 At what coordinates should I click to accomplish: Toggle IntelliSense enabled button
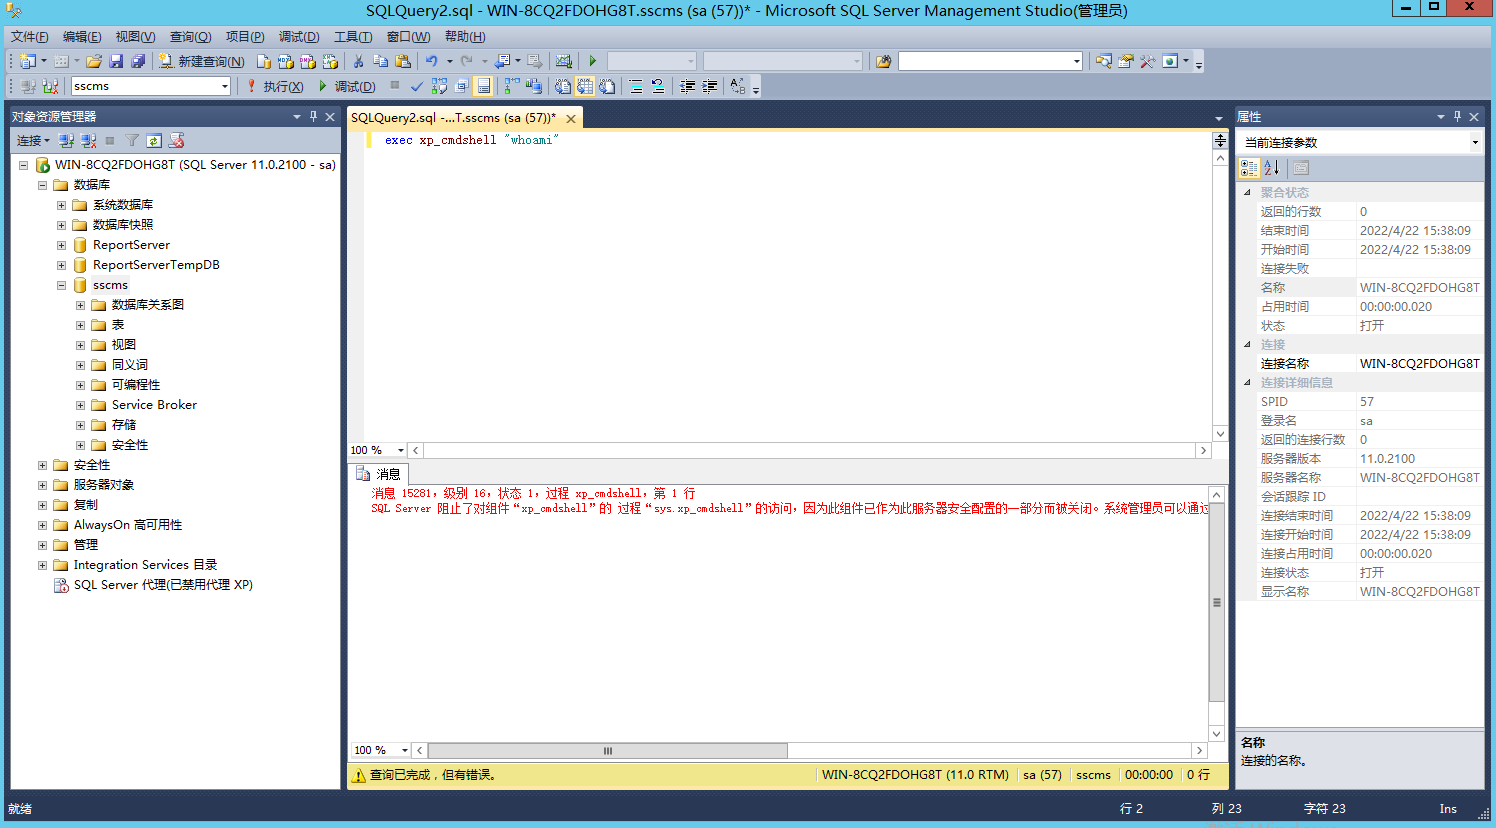(483, 86)
